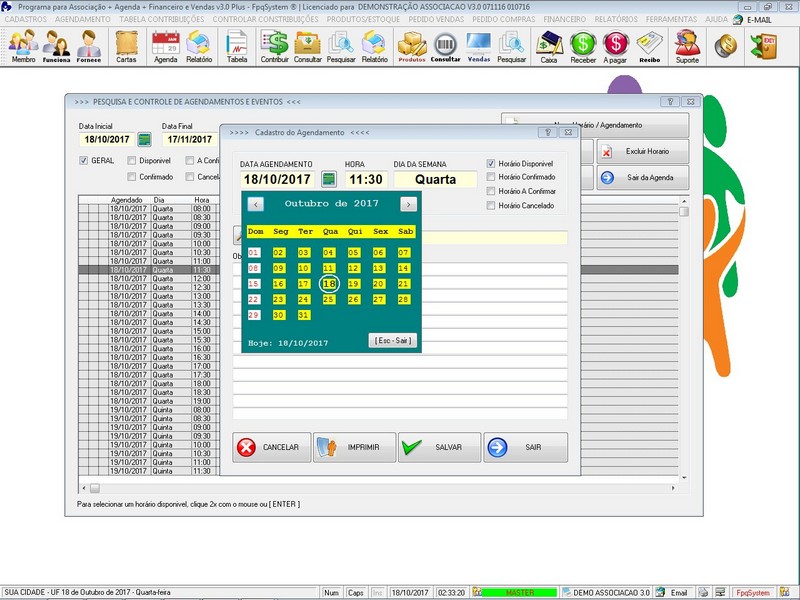Open the E-MAIL menu item
Image resolution: width=800 pixels, height=600 pixels.
point(753,20)
